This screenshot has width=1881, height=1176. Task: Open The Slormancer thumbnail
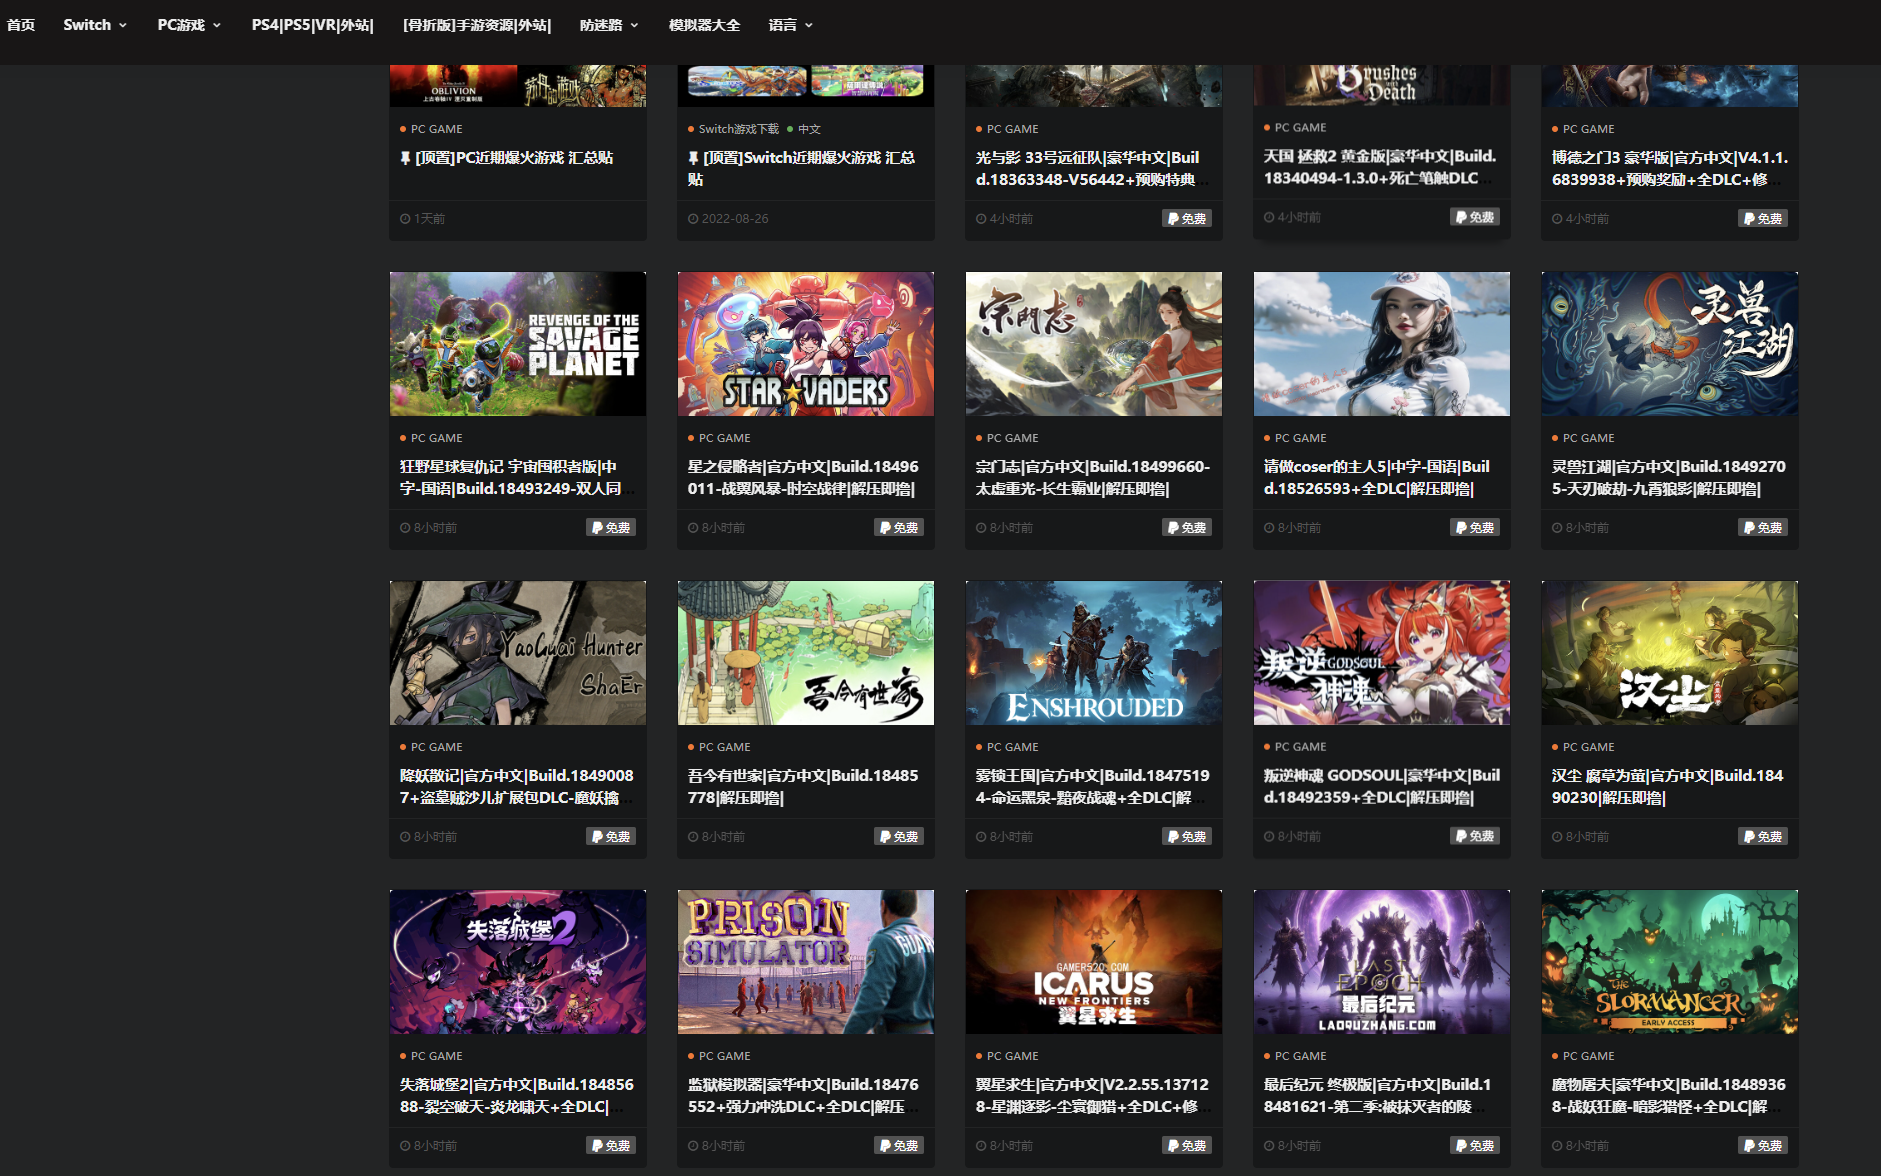(x=1670, y=962)
